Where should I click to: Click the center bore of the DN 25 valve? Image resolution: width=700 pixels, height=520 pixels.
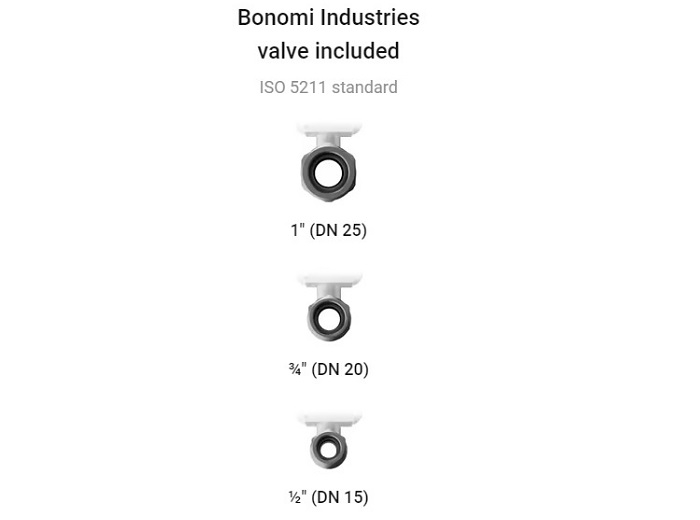tap(327, 174)
